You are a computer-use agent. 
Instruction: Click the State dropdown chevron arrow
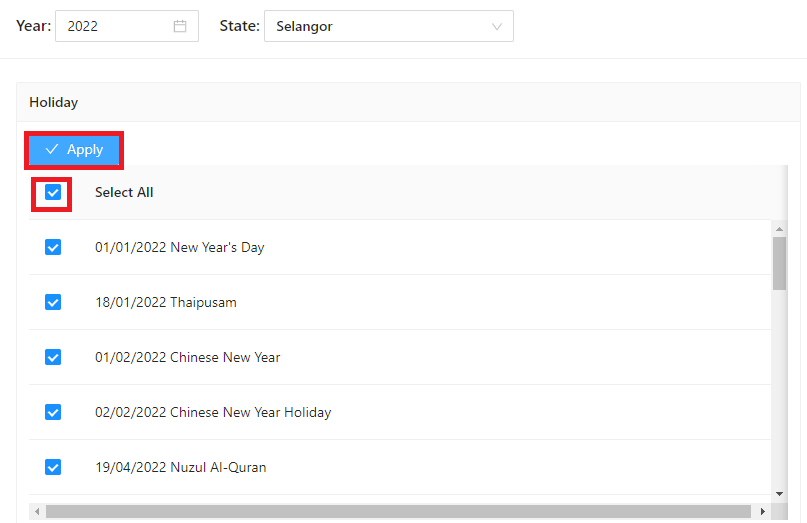click(x=497, y=27)
